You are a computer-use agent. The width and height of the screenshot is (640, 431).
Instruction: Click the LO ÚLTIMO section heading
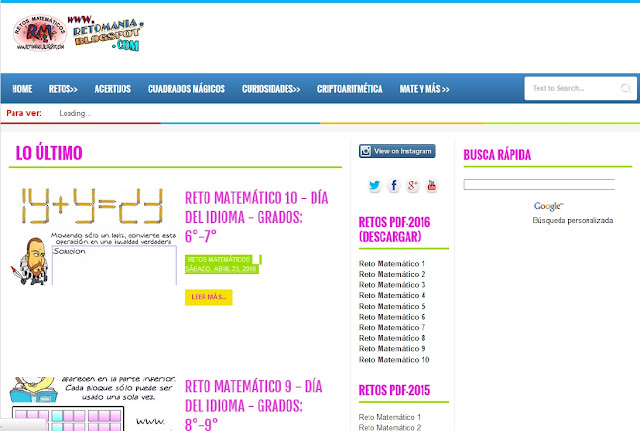point(49,153)
